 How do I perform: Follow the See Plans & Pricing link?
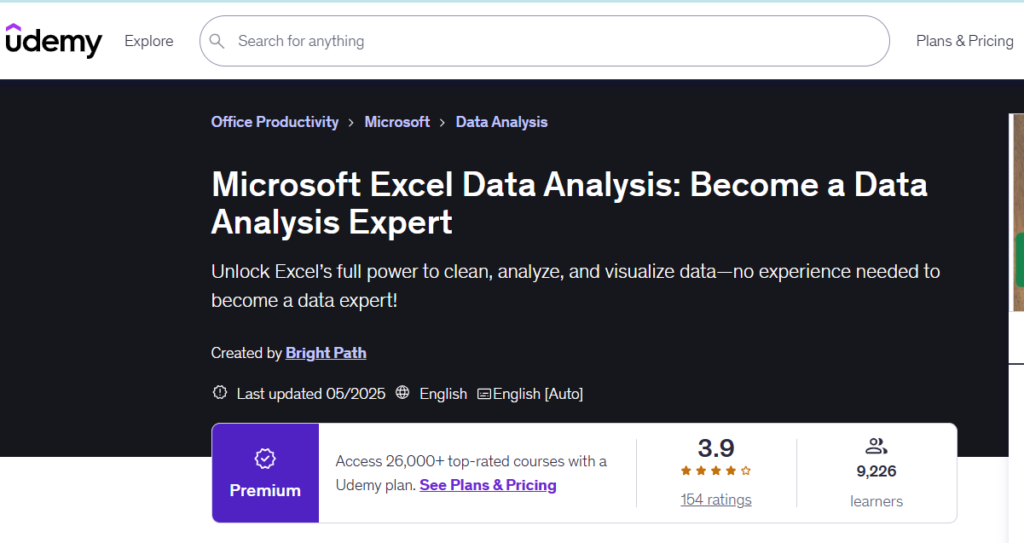tap(488, 485)
